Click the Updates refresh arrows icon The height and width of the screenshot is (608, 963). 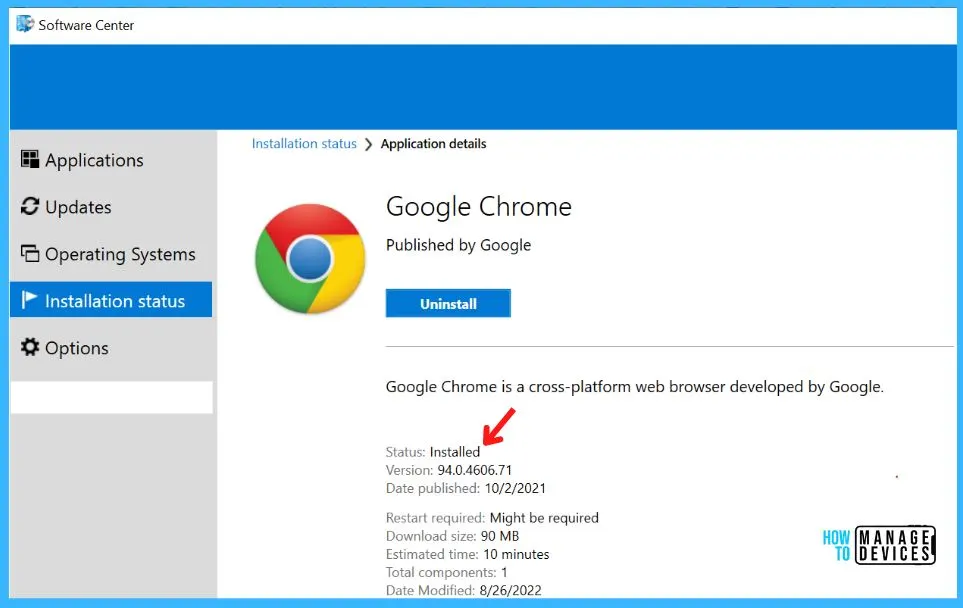coord(29,206)
